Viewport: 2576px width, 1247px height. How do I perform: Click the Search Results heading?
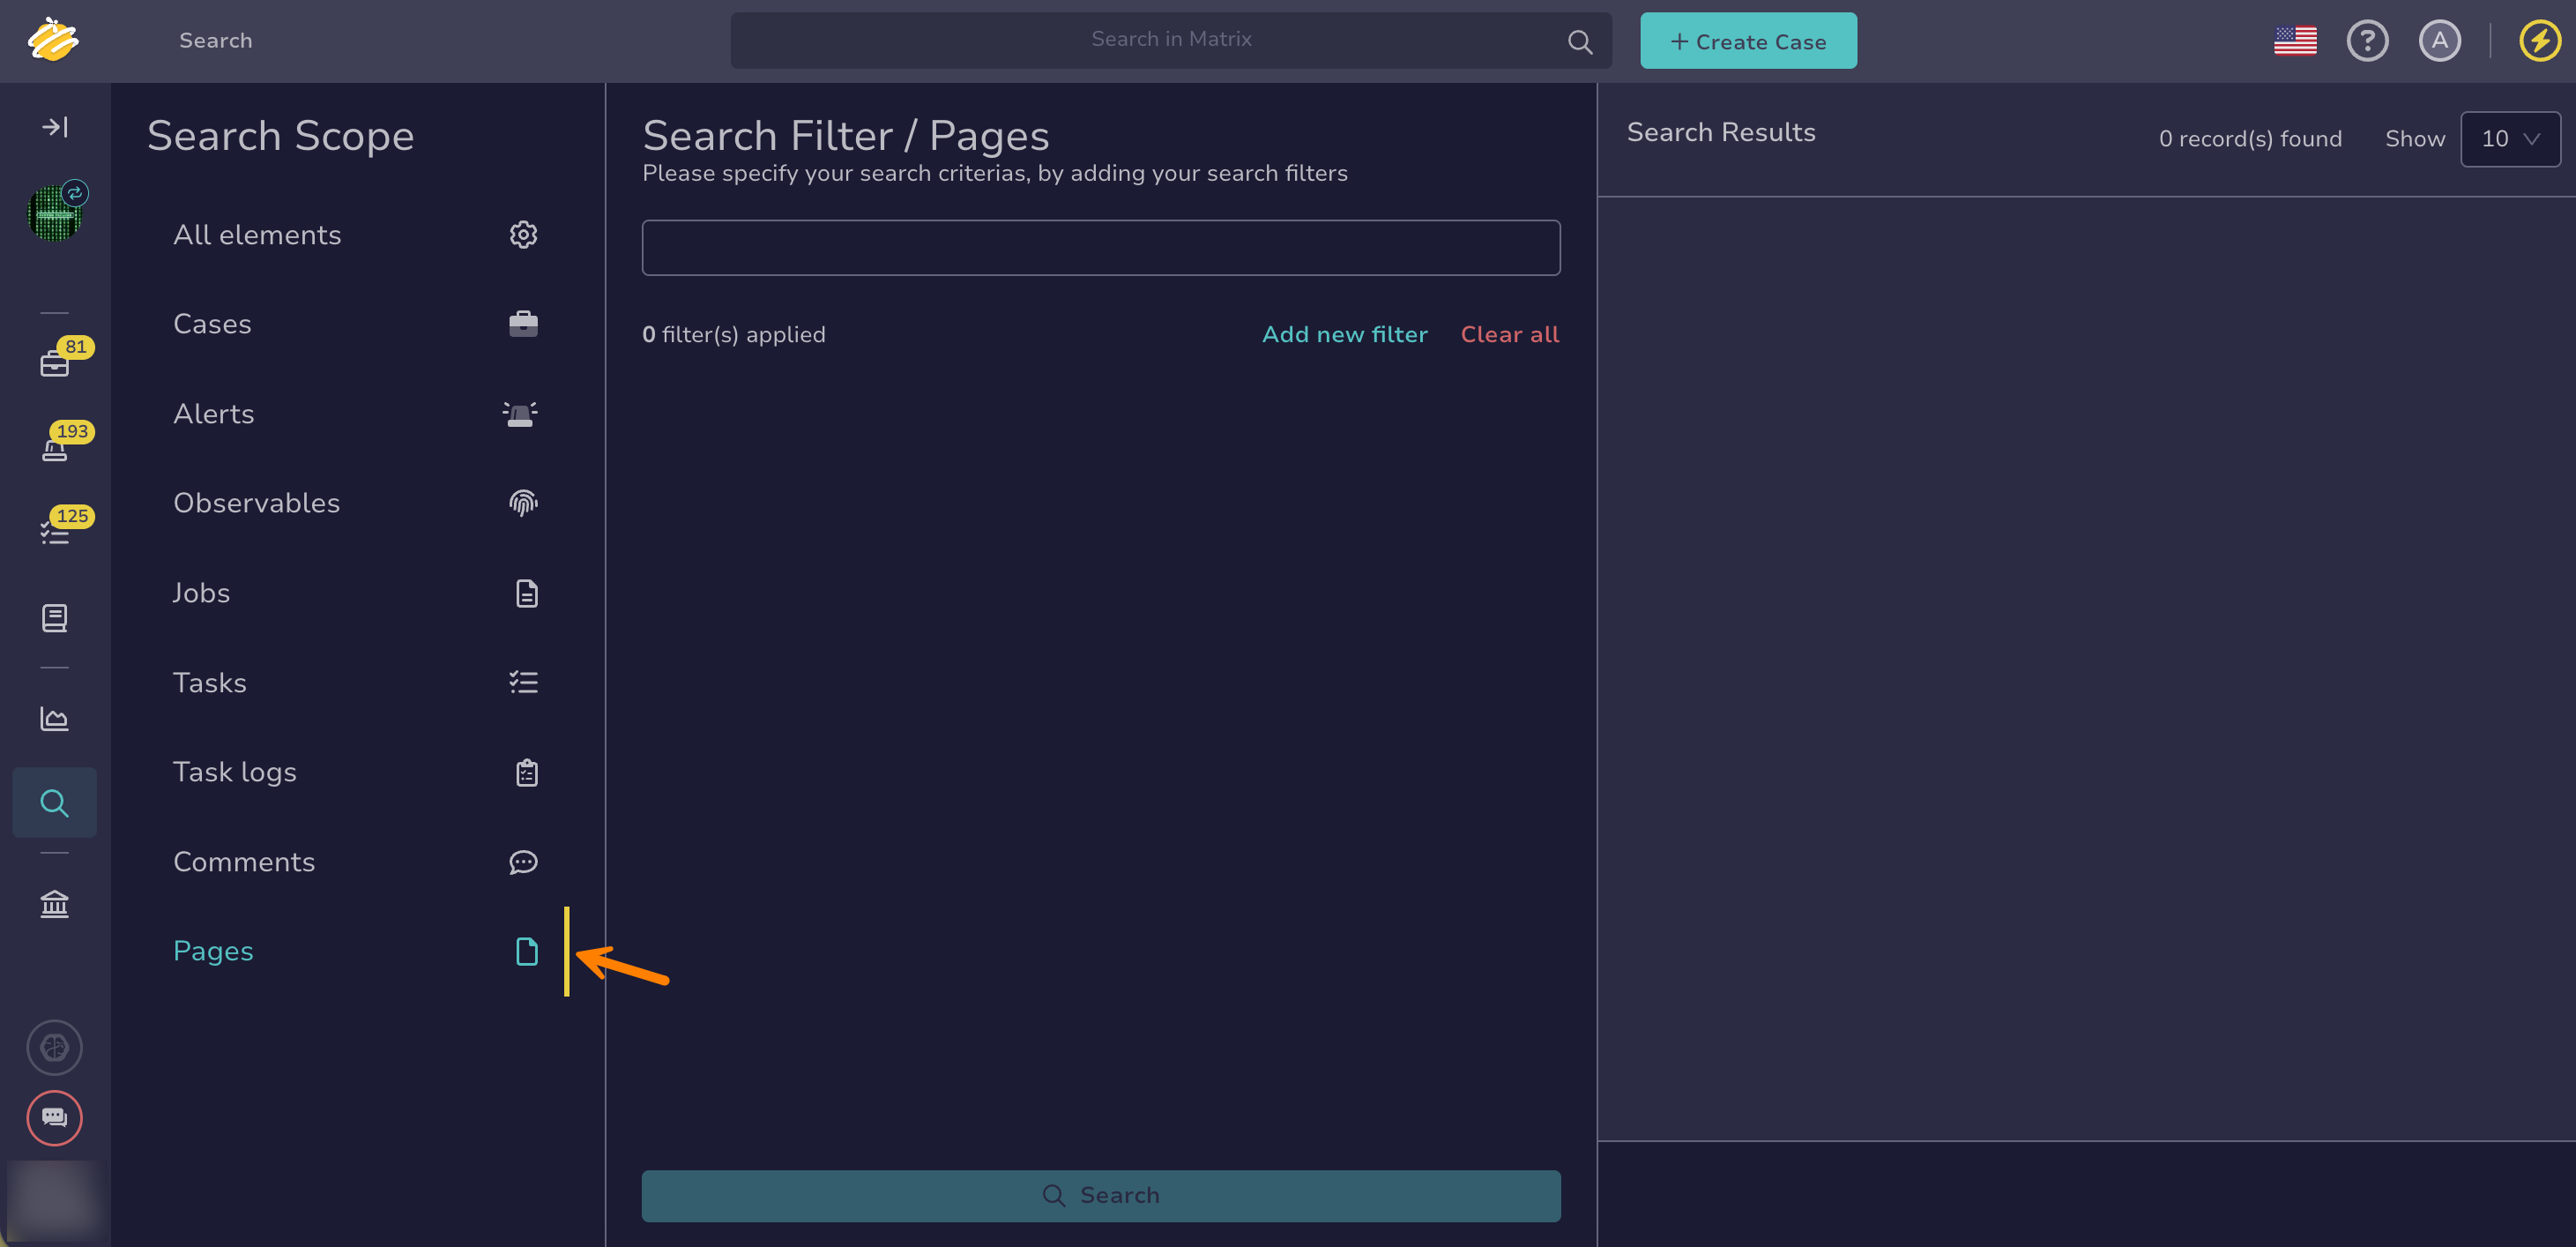(1720, 132)
